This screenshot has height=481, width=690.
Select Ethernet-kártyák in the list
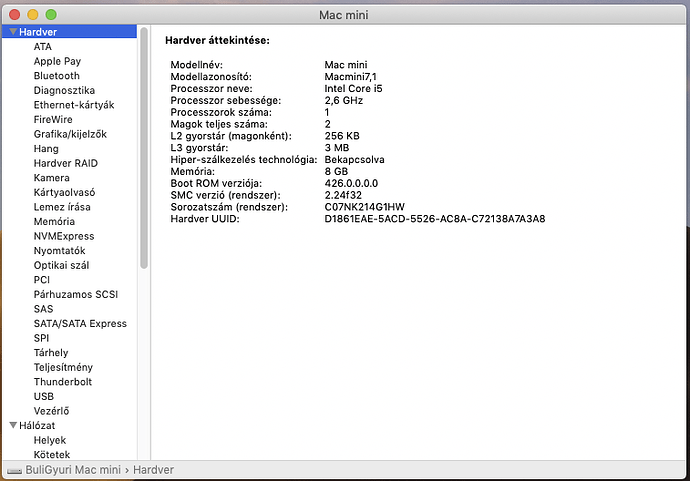74,105
